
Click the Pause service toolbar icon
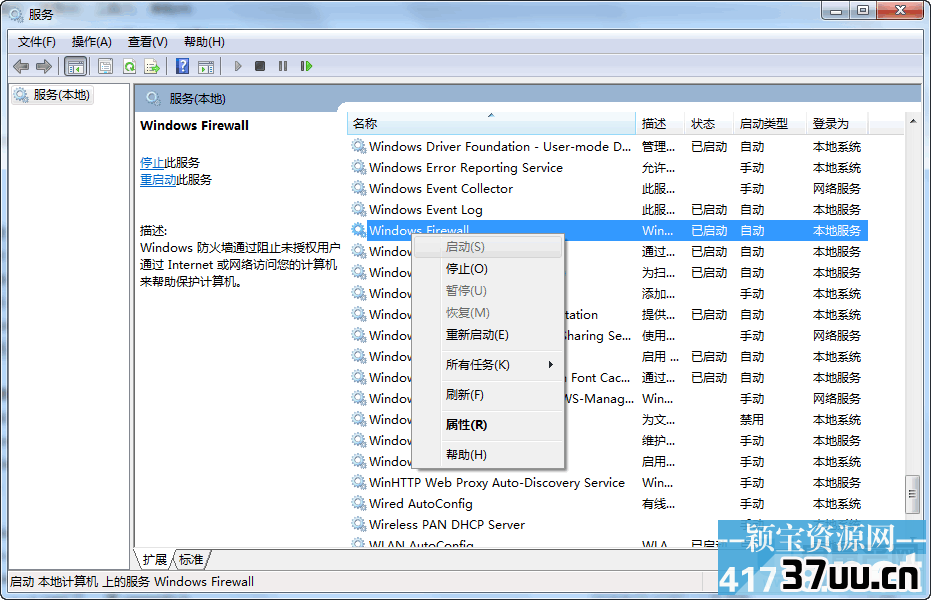283,66
